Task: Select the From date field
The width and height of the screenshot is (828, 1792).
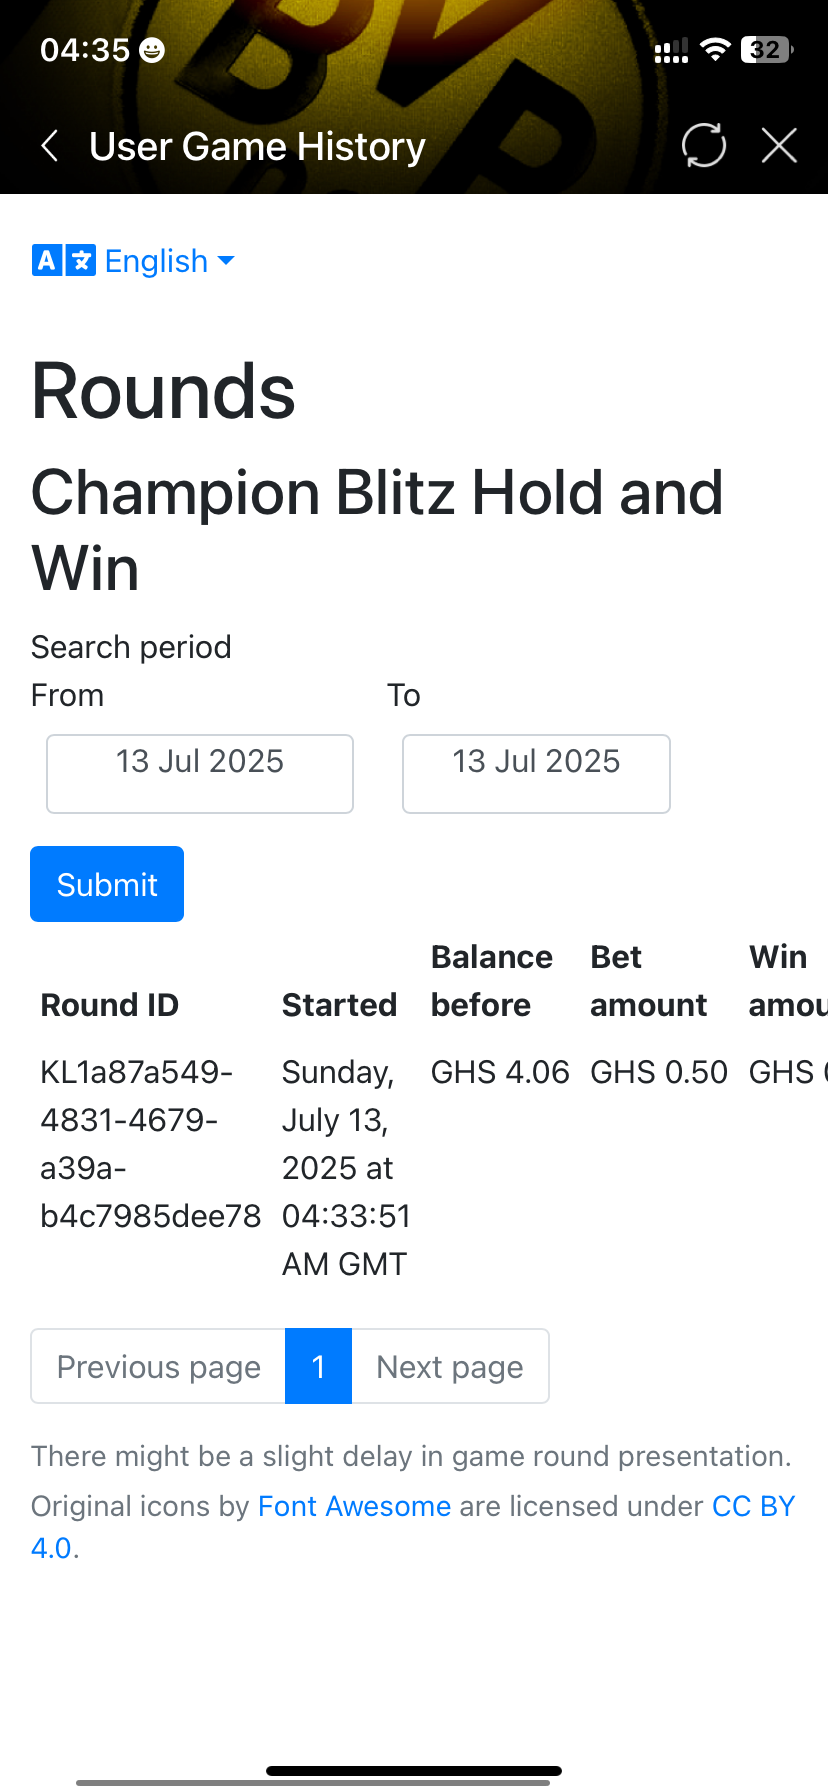Action: click(200, 774)
